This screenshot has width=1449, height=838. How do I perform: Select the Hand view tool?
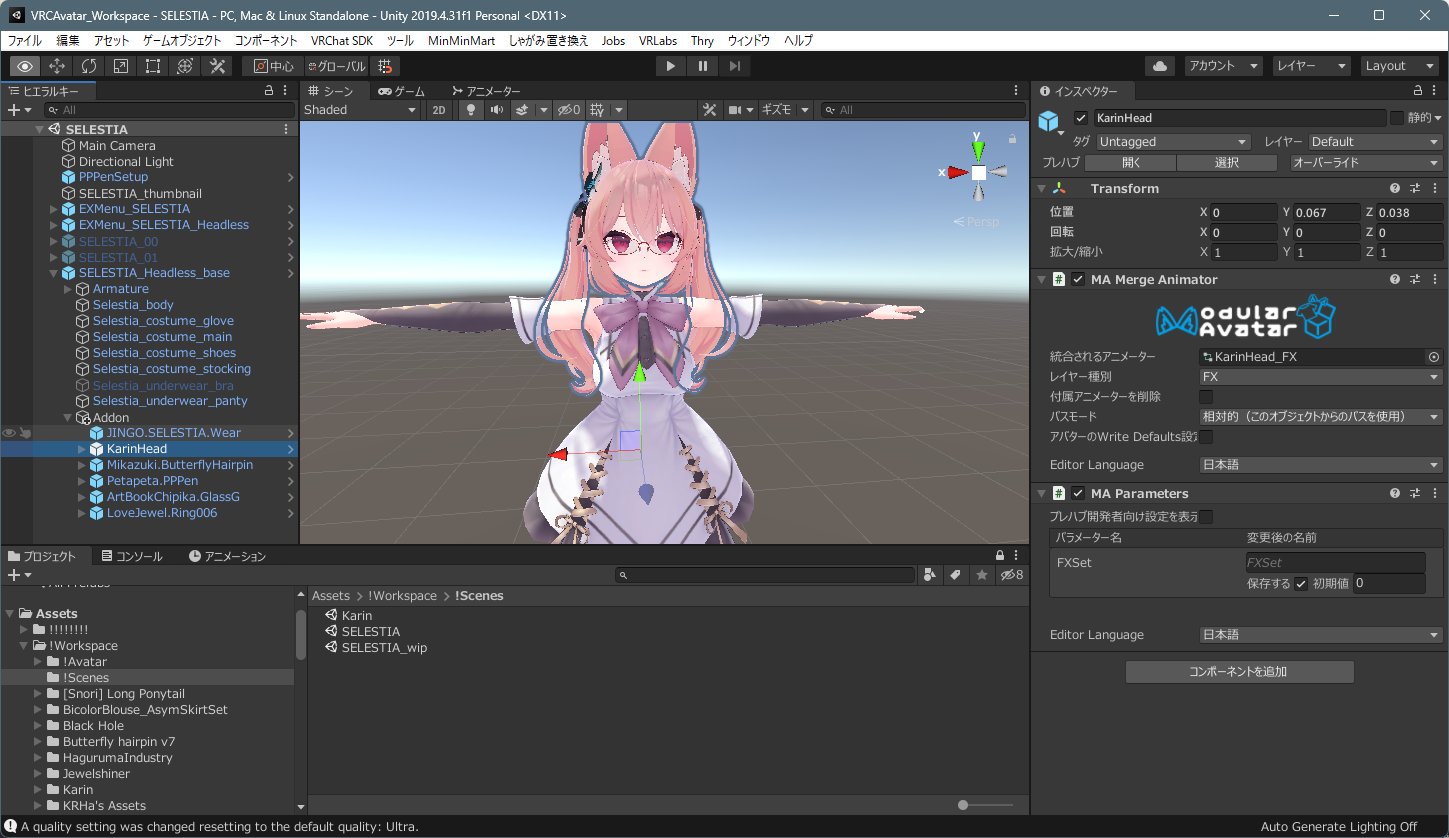pyautogui.click(x=26, y=66)
